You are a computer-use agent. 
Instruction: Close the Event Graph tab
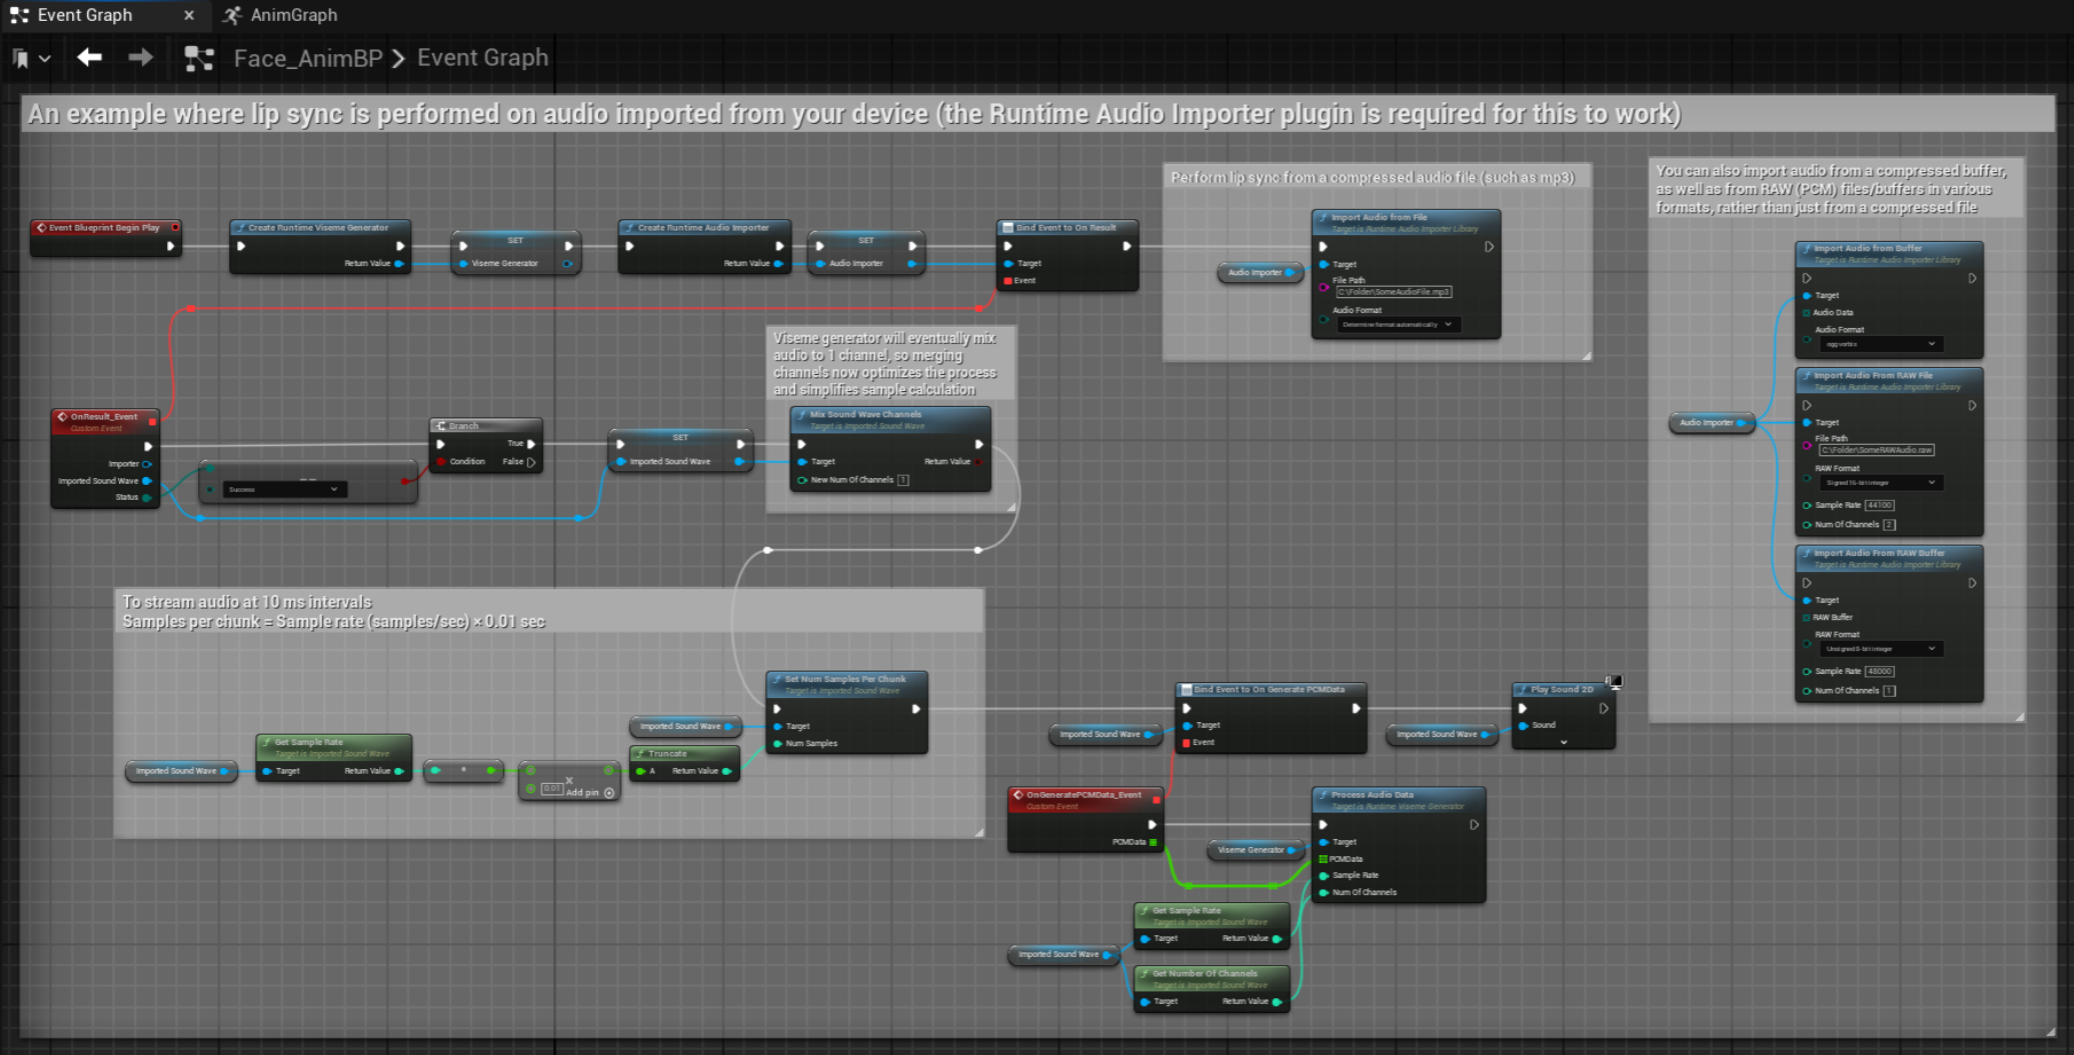tap(189, 15)
